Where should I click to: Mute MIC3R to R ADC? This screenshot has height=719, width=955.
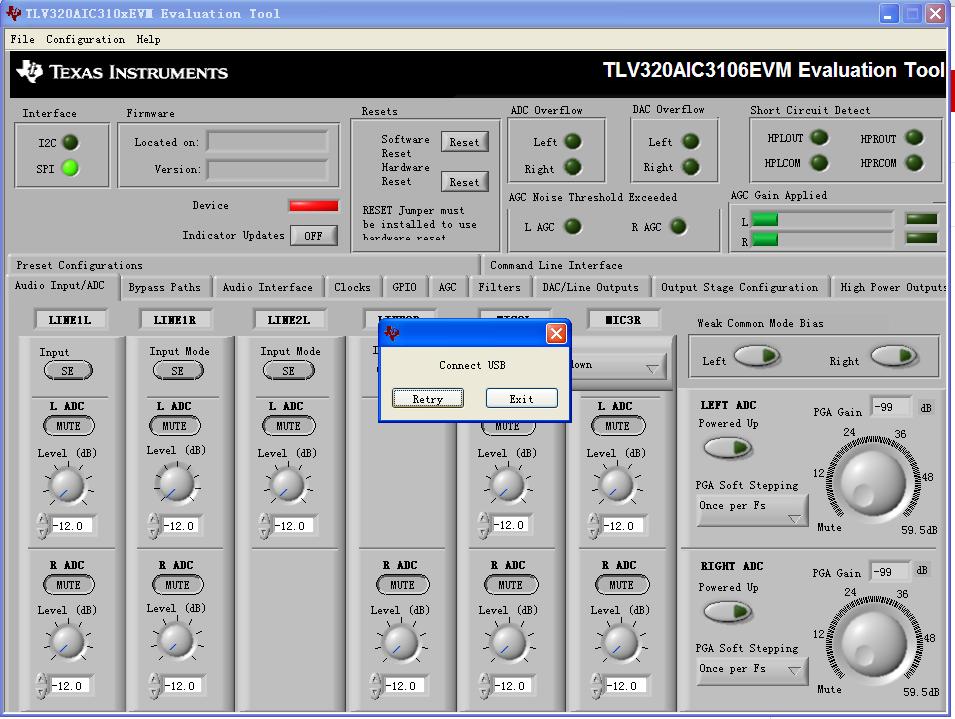(622, 584)
